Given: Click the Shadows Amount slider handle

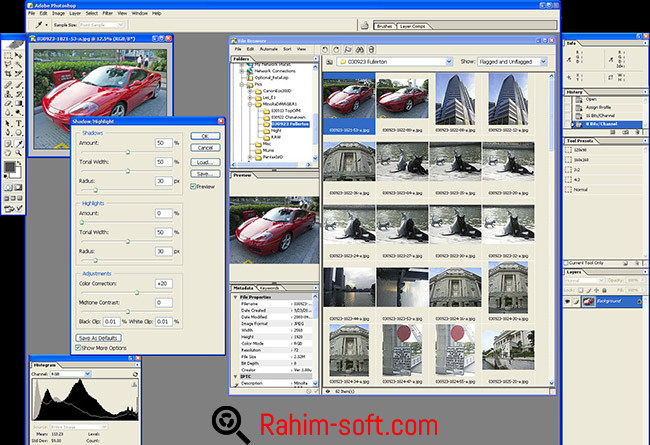Looking at the screenshot, I should click(x=126, y=153).
